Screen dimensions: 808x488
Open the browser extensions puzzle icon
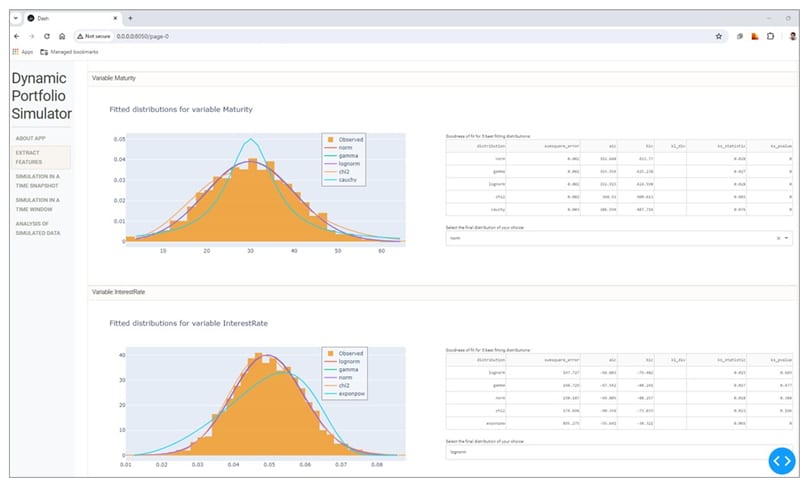[x=770, y=35]
